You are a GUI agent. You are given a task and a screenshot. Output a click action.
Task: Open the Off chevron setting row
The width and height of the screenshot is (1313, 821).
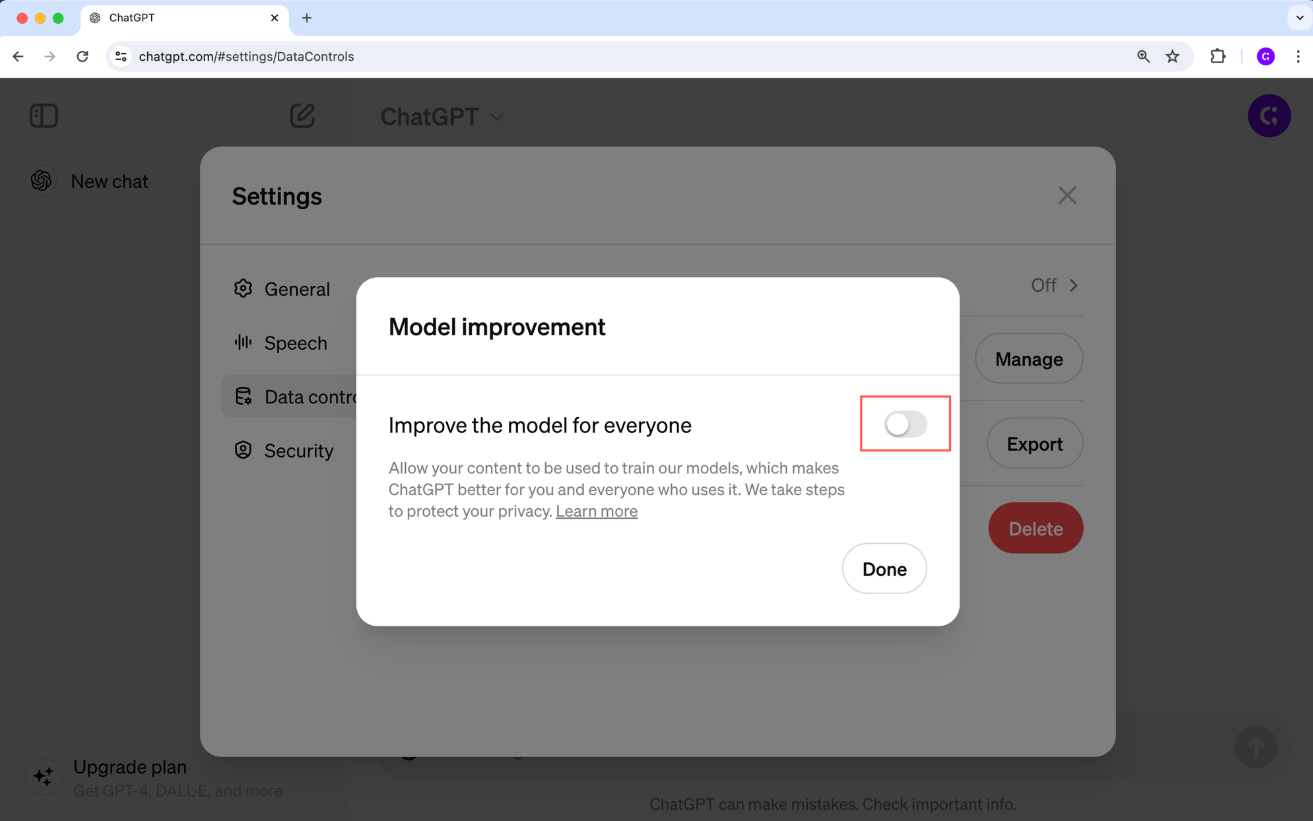(1055, 286)
